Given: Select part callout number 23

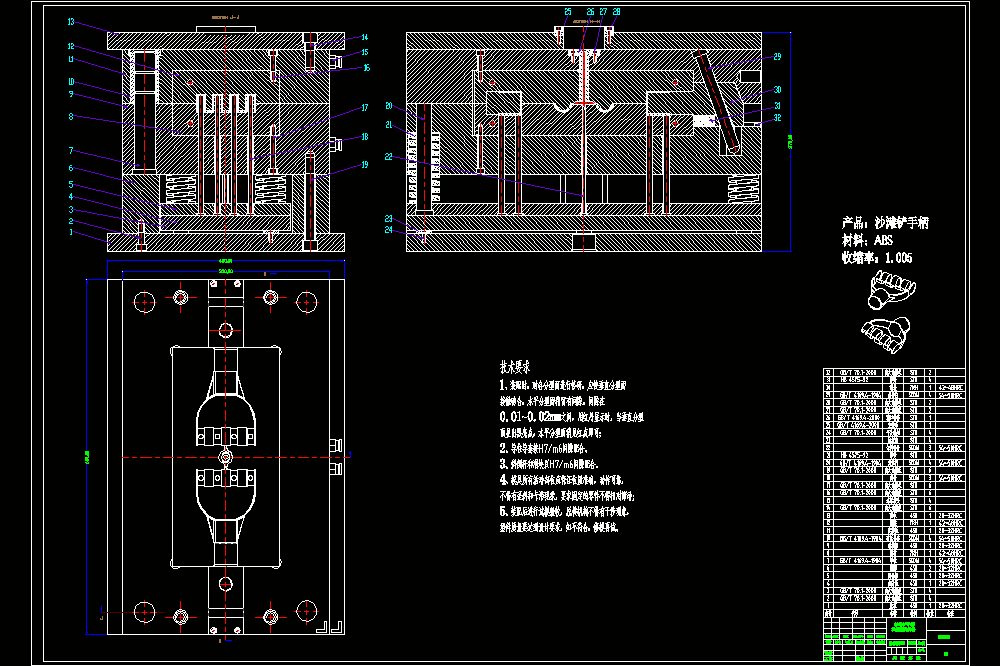Looking at the screenshot, I should [x=389, y=219].
